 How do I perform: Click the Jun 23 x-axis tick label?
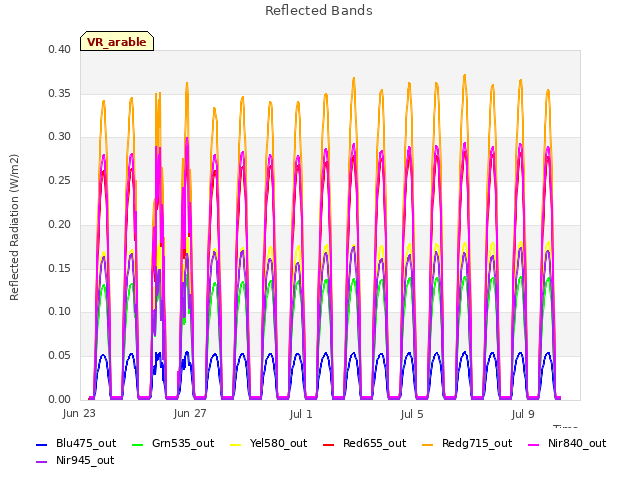click(79, 413)
